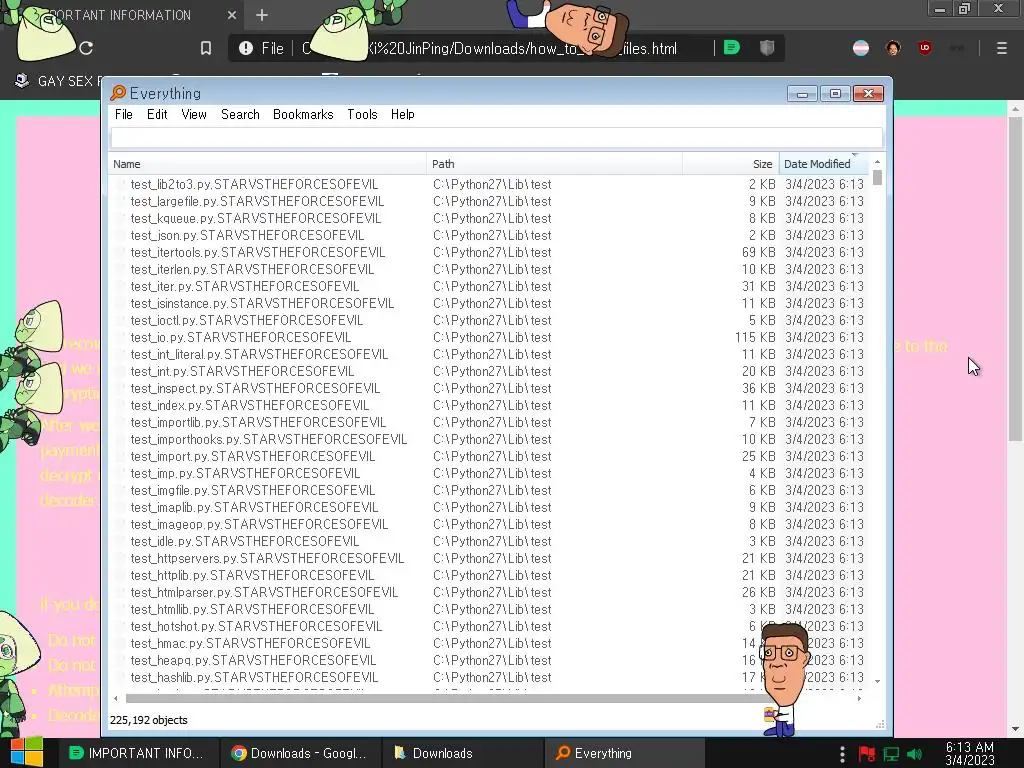The width and height of the screenshot is (1024, 768).
Task: Select file test_imaplib.py.STARVSTHEFORCESOFEVIL
Action: pyautogui.click(x=254, y=507)
